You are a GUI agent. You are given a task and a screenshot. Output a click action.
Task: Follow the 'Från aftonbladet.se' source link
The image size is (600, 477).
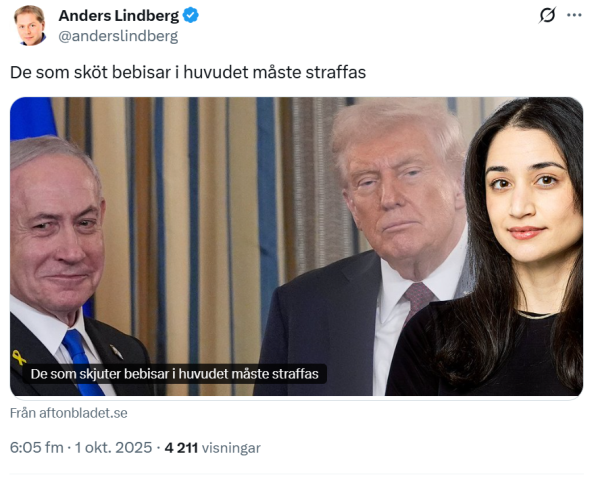pos(68,413)
